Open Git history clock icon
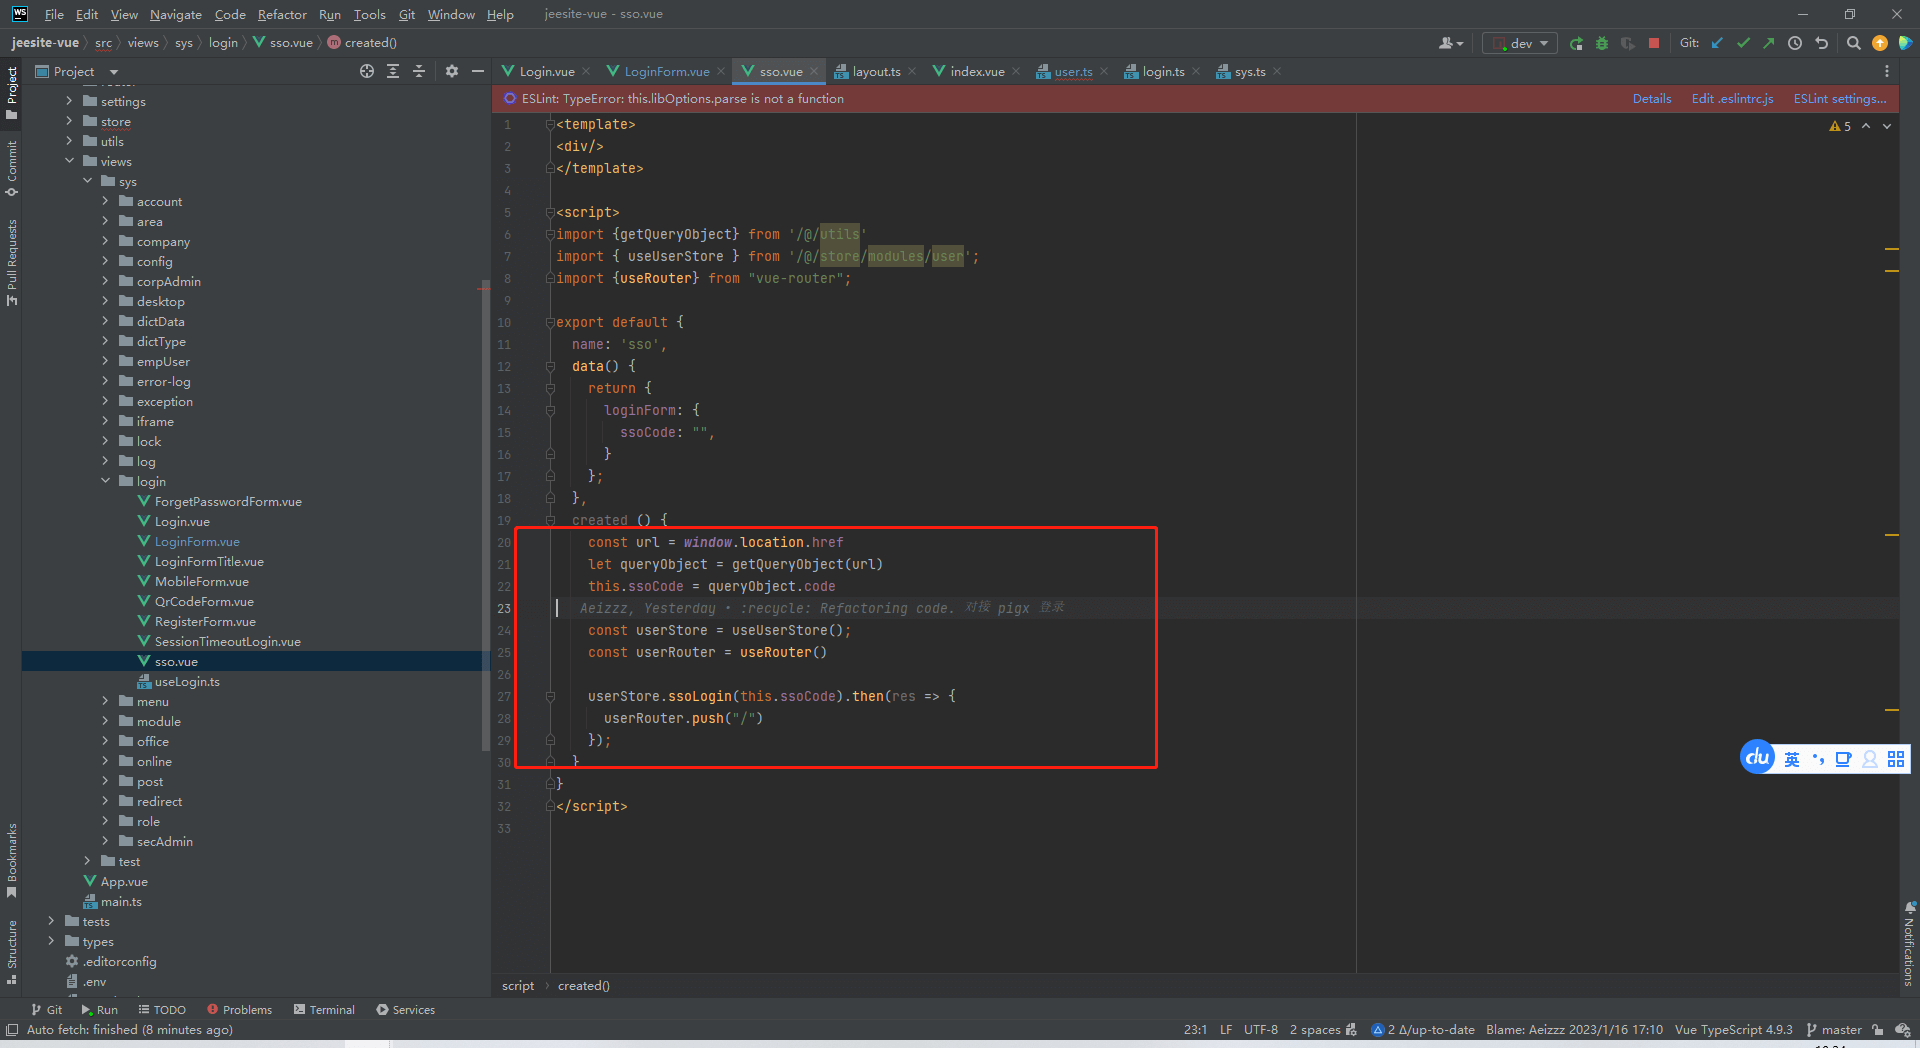The height and width of the screenshot is (1048, 1920). (x=1795, y=43)
